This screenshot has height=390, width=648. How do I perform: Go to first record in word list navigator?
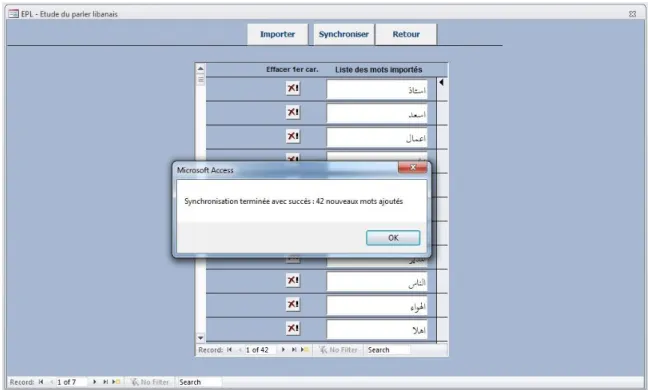[229, 350]
